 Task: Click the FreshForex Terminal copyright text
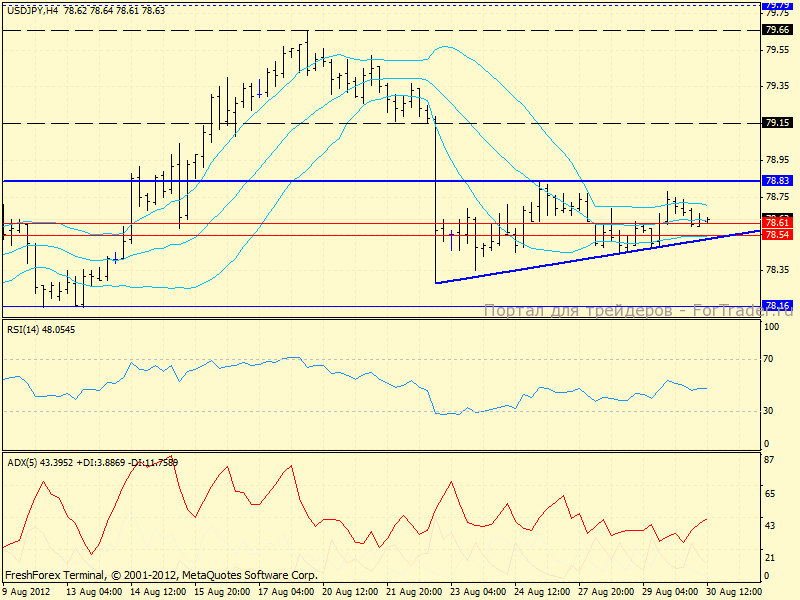pyautogui.click(x=160, y=575)
